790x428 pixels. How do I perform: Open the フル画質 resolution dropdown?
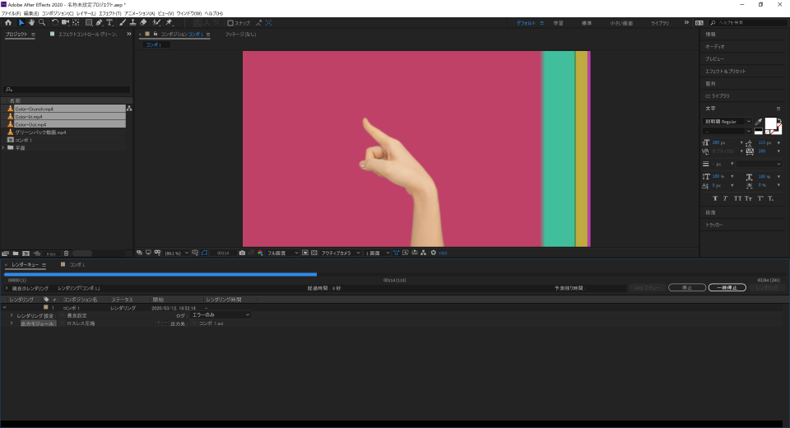[283, 253]
